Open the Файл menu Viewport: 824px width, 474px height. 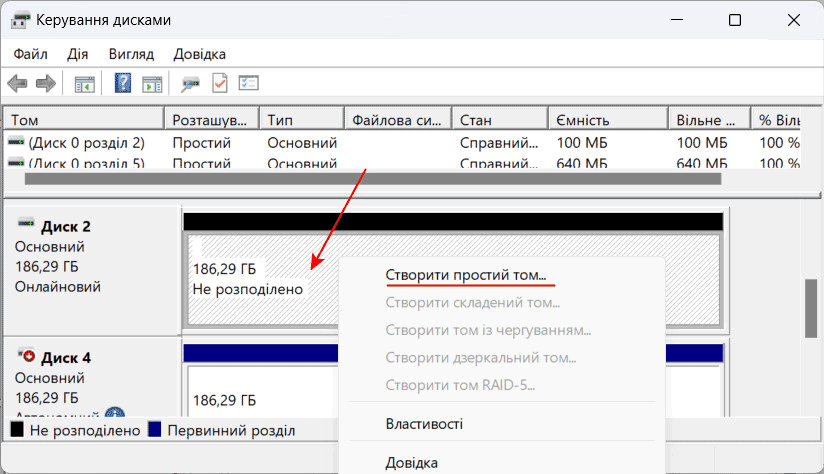tap(31, 54)
